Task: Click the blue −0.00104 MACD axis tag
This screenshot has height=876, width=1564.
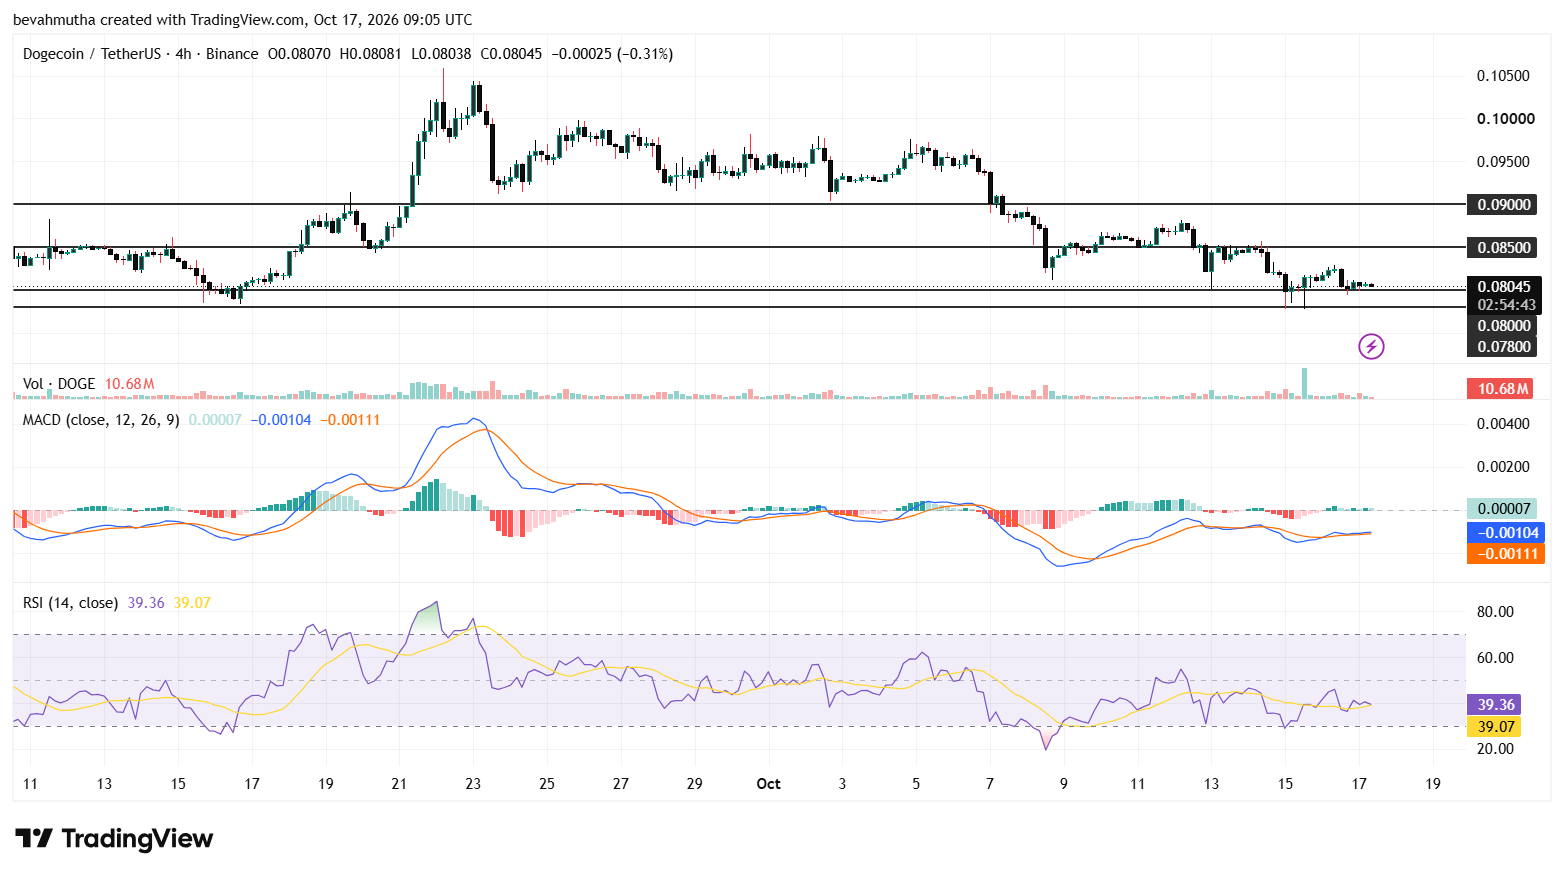Action: pos(1505,533)
